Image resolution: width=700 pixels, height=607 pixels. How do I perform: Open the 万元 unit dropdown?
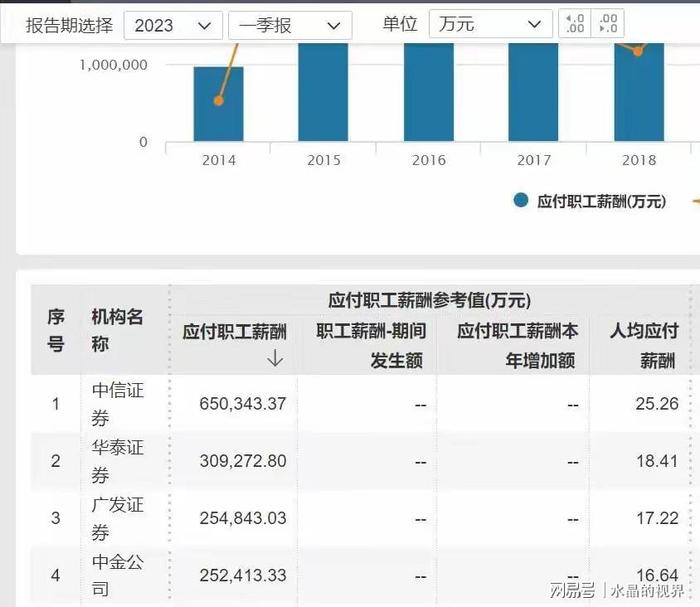coord(491,24)
